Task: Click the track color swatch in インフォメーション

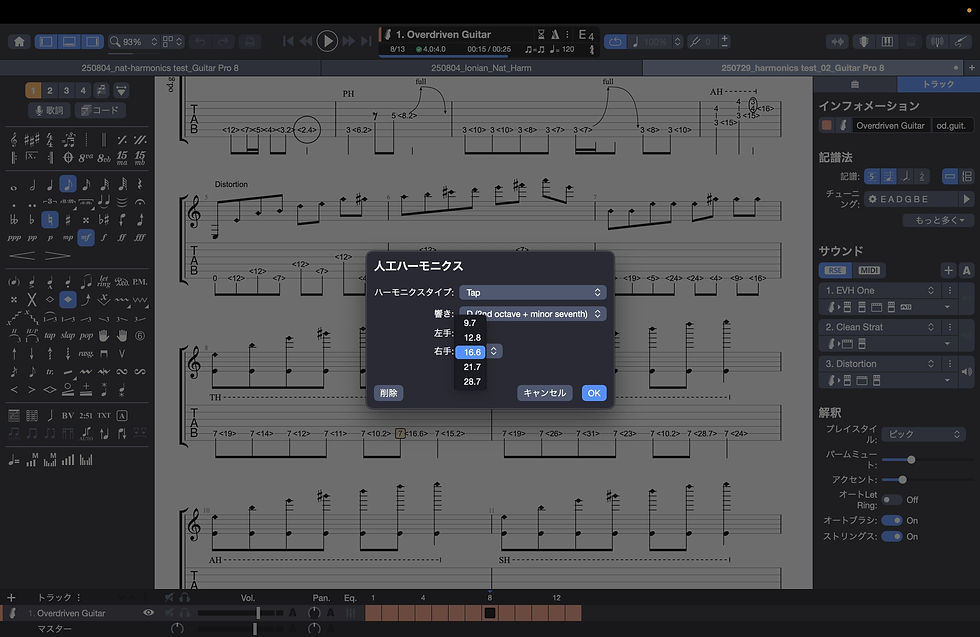Action: pos(826,126)
